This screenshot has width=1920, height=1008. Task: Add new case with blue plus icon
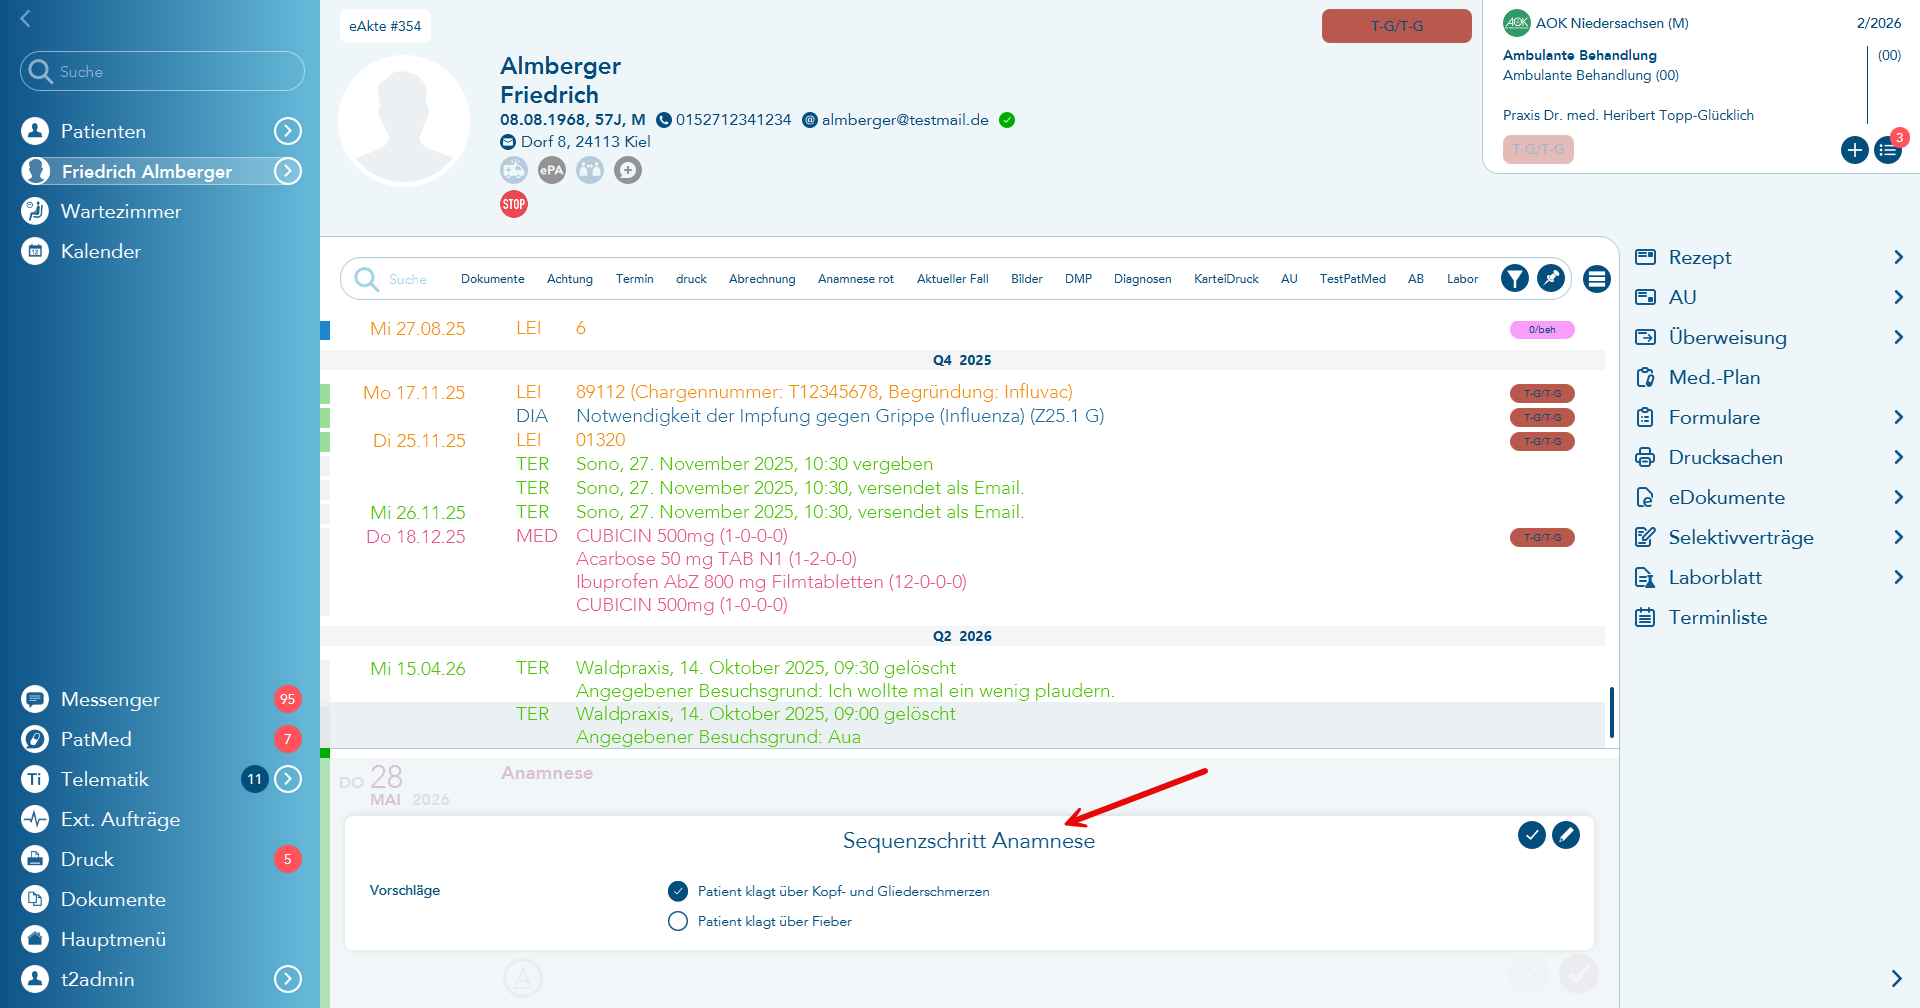tap(1855, 150)
